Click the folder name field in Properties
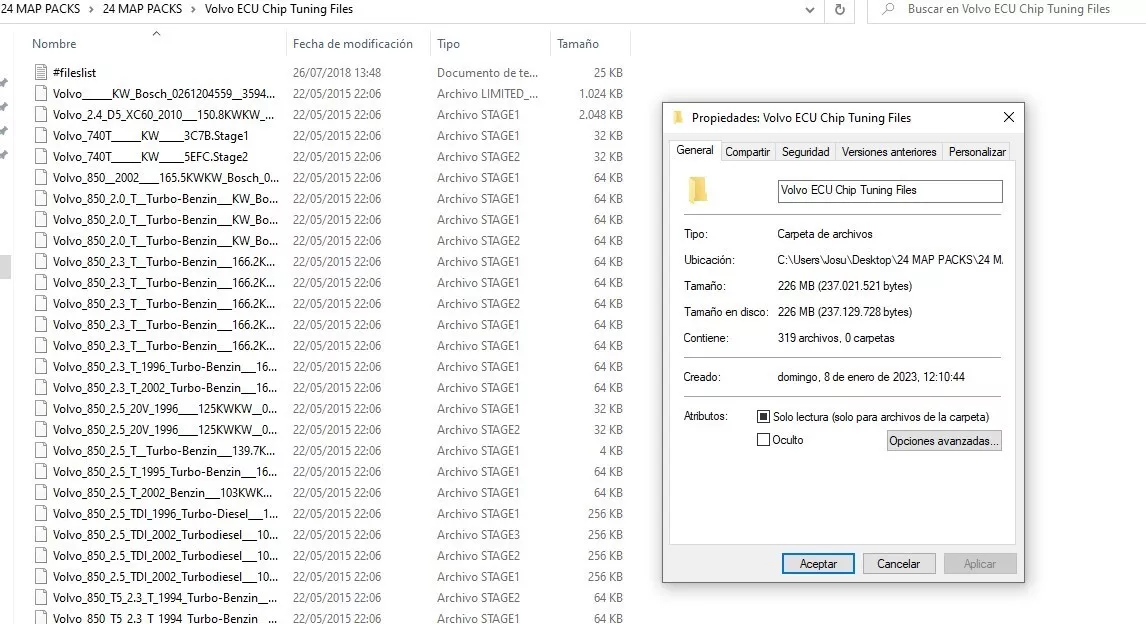The image size is (1146, 624). (890, 191)
